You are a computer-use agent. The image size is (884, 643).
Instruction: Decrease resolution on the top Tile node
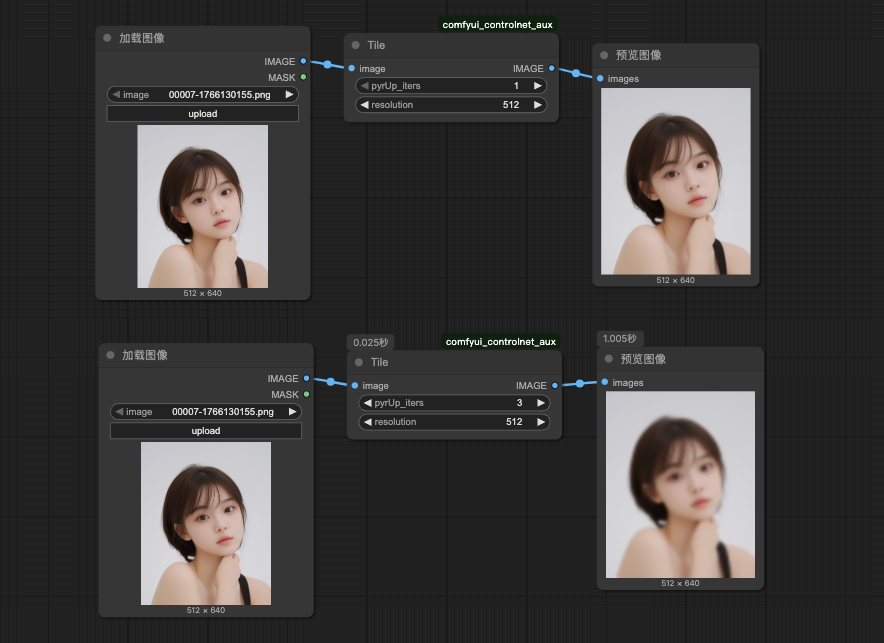[364, 105]
